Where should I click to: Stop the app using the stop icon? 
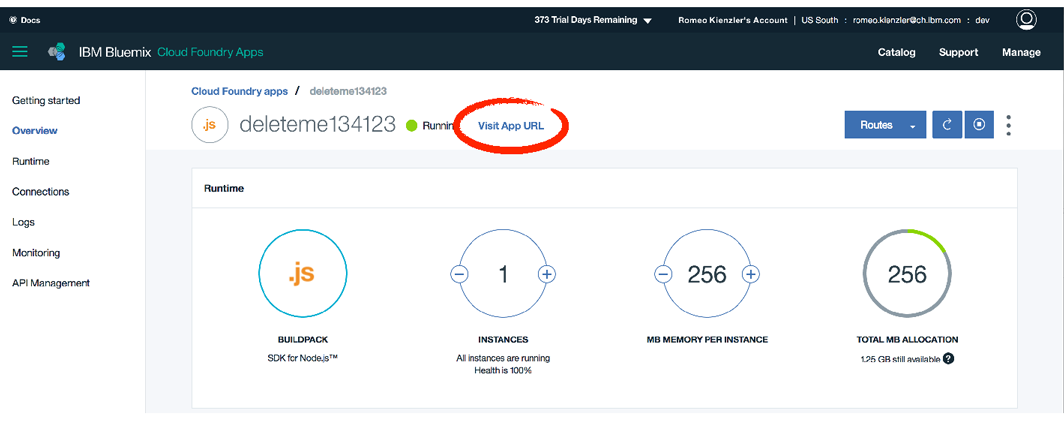[979, 125]
